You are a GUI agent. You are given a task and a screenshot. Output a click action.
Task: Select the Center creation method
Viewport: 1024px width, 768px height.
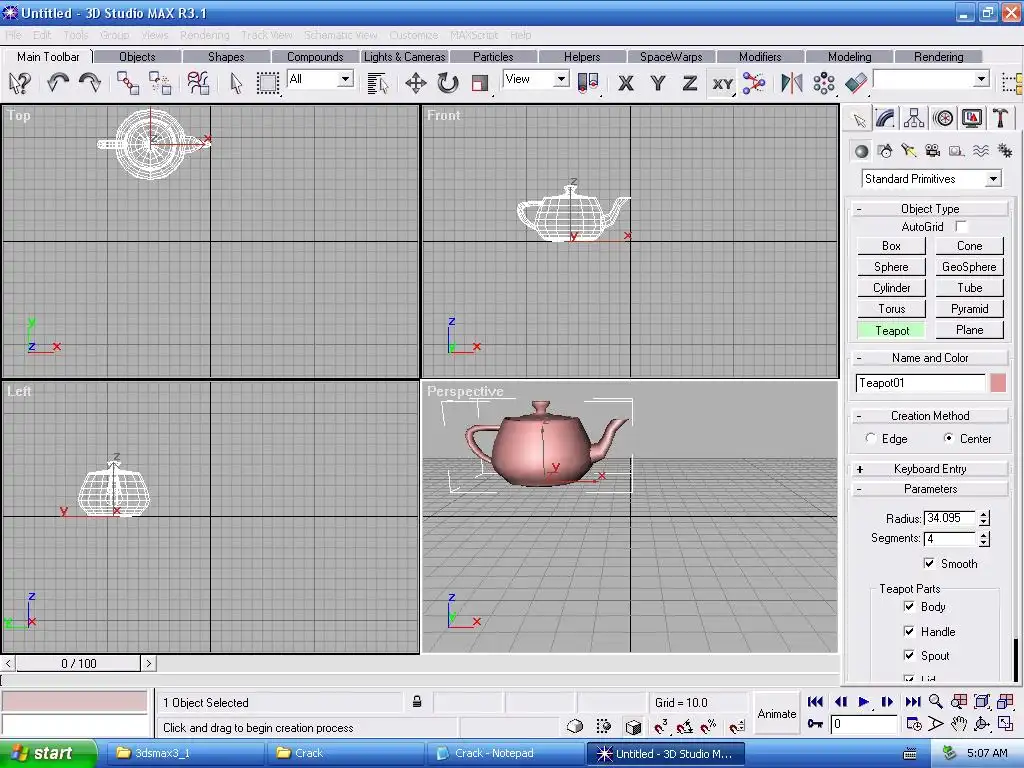(x=948, y=438)
